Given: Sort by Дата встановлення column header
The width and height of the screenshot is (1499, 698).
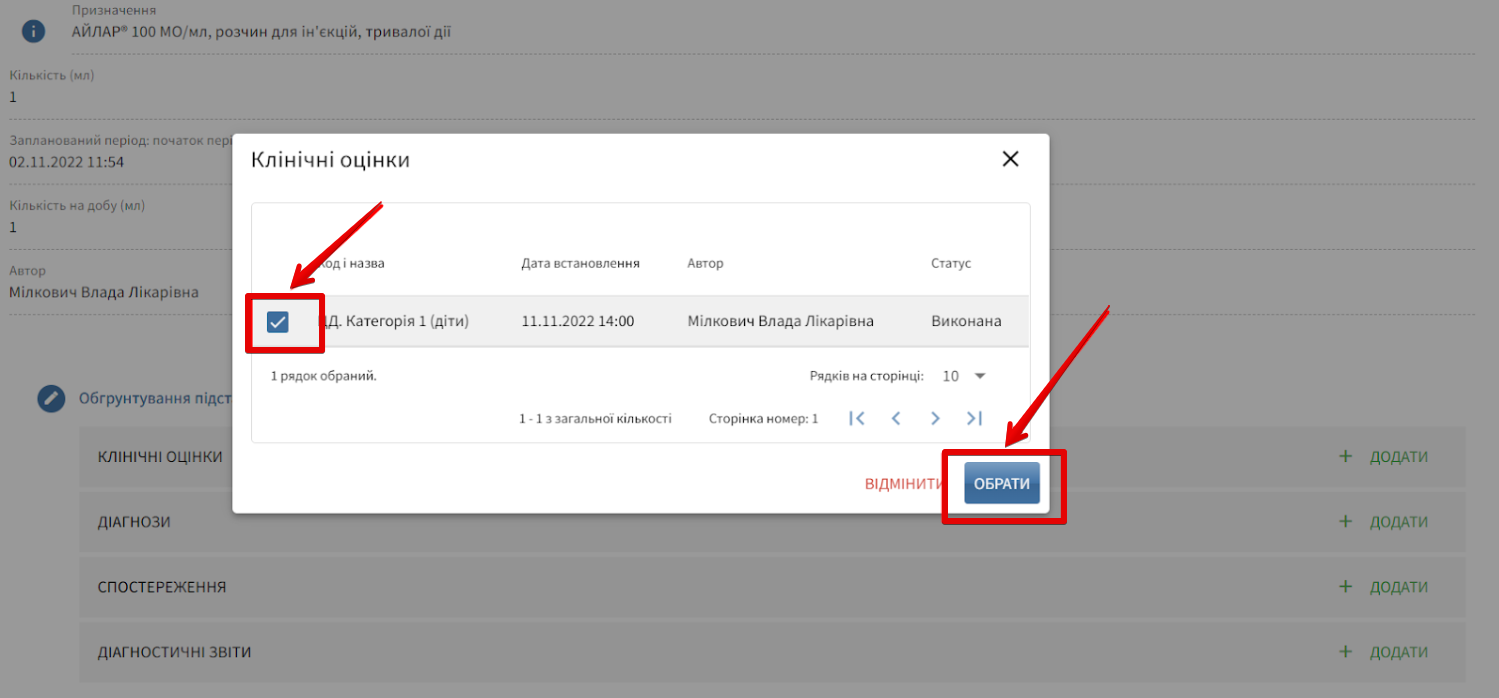Looking at the screenshot, I should [580, 264].
